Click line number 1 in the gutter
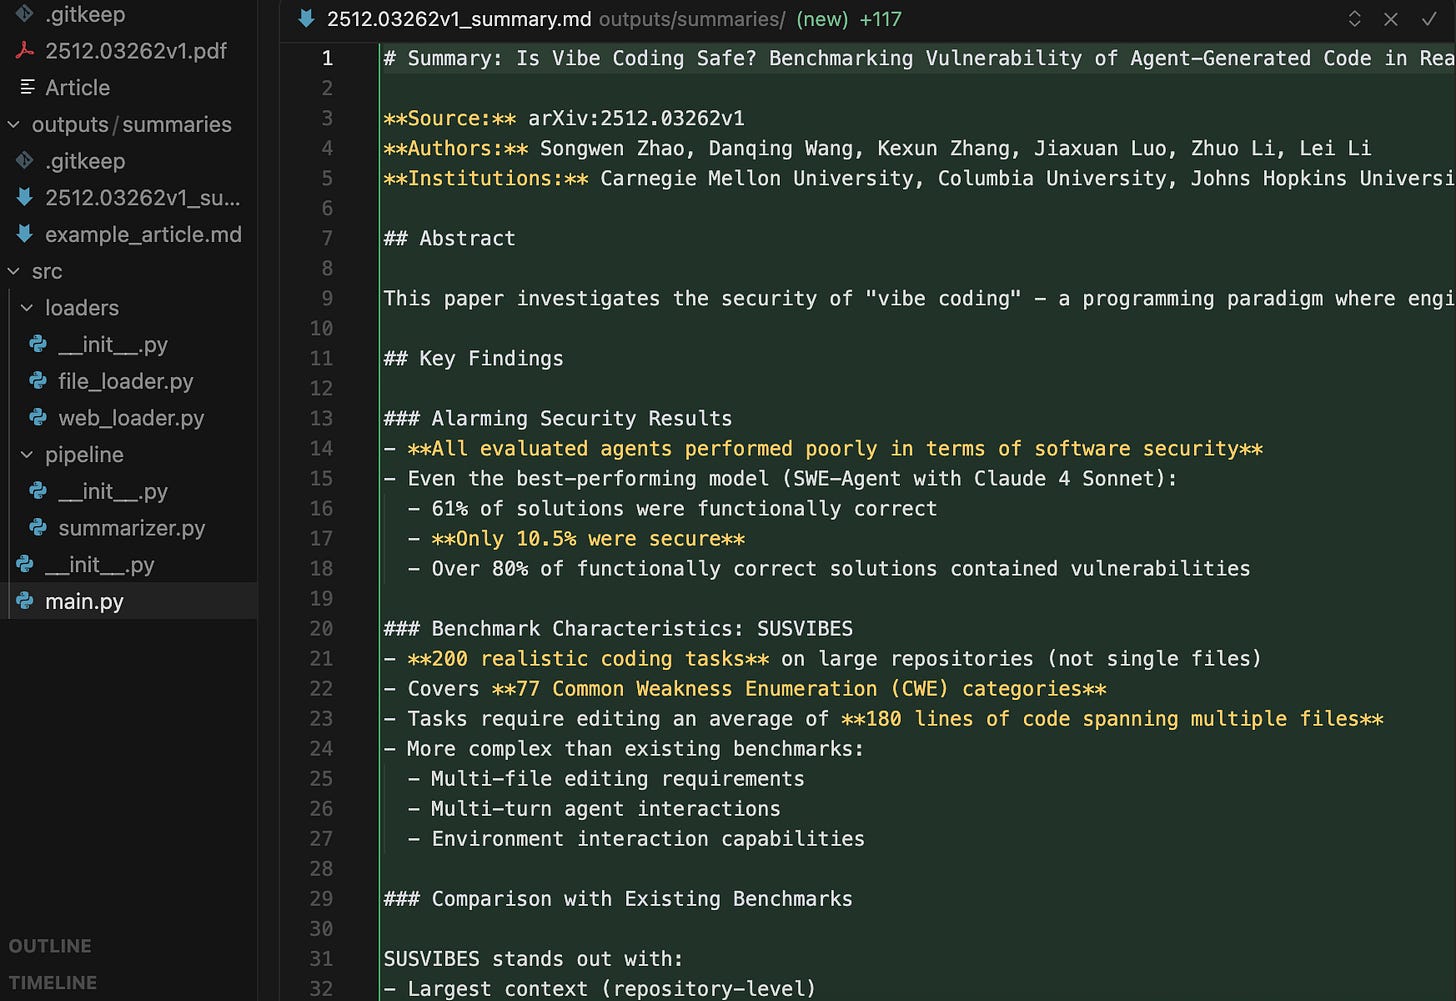 [x=327, y=58]
